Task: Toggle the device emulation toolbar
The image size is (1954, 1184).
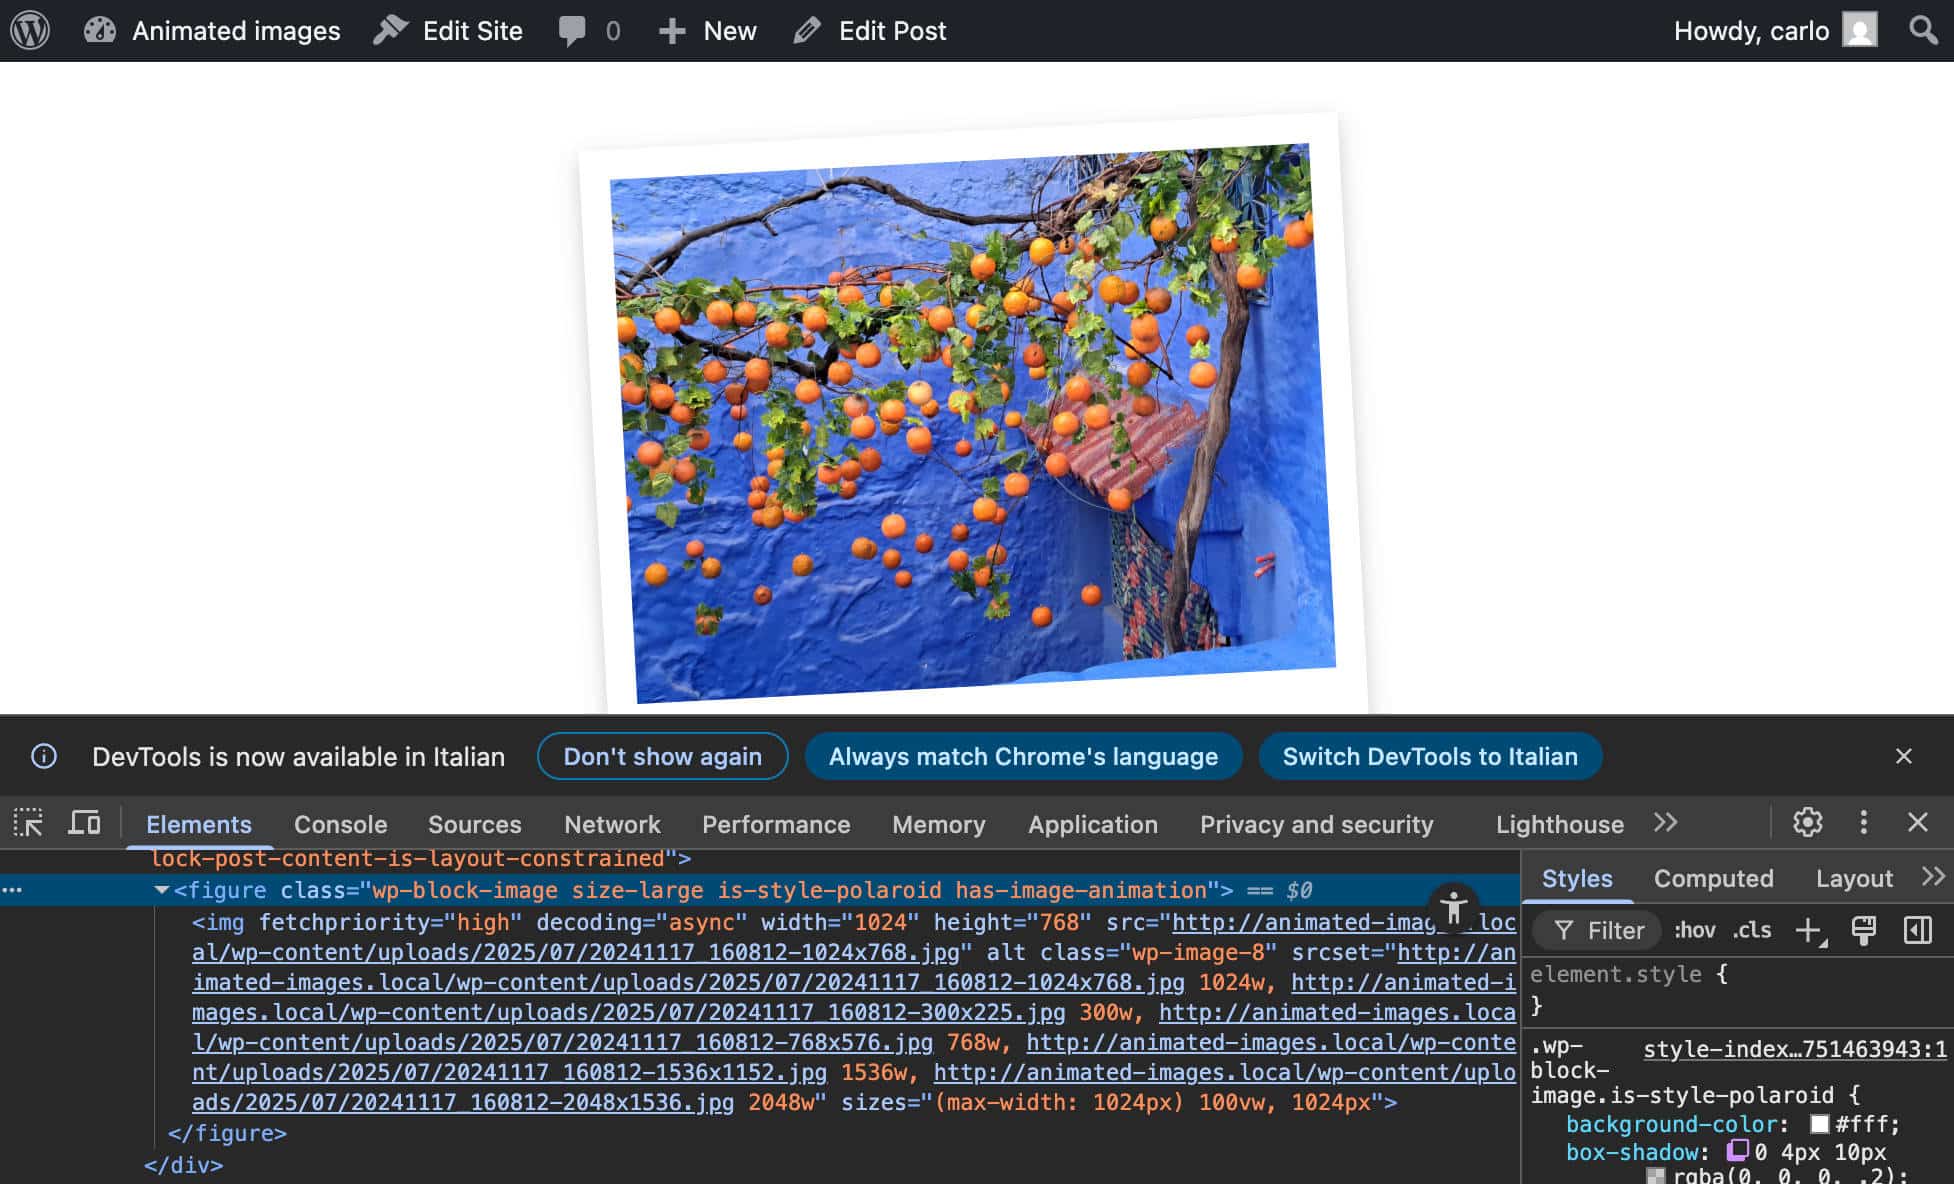Action: [84, 823]
